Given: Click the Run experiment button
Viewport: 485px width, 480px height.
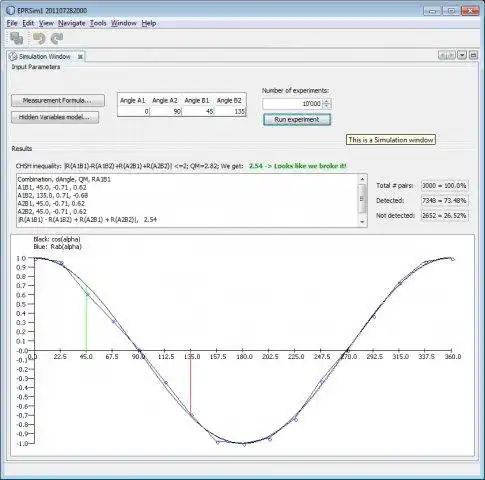Looking at the screenshot, I should 297,120.
